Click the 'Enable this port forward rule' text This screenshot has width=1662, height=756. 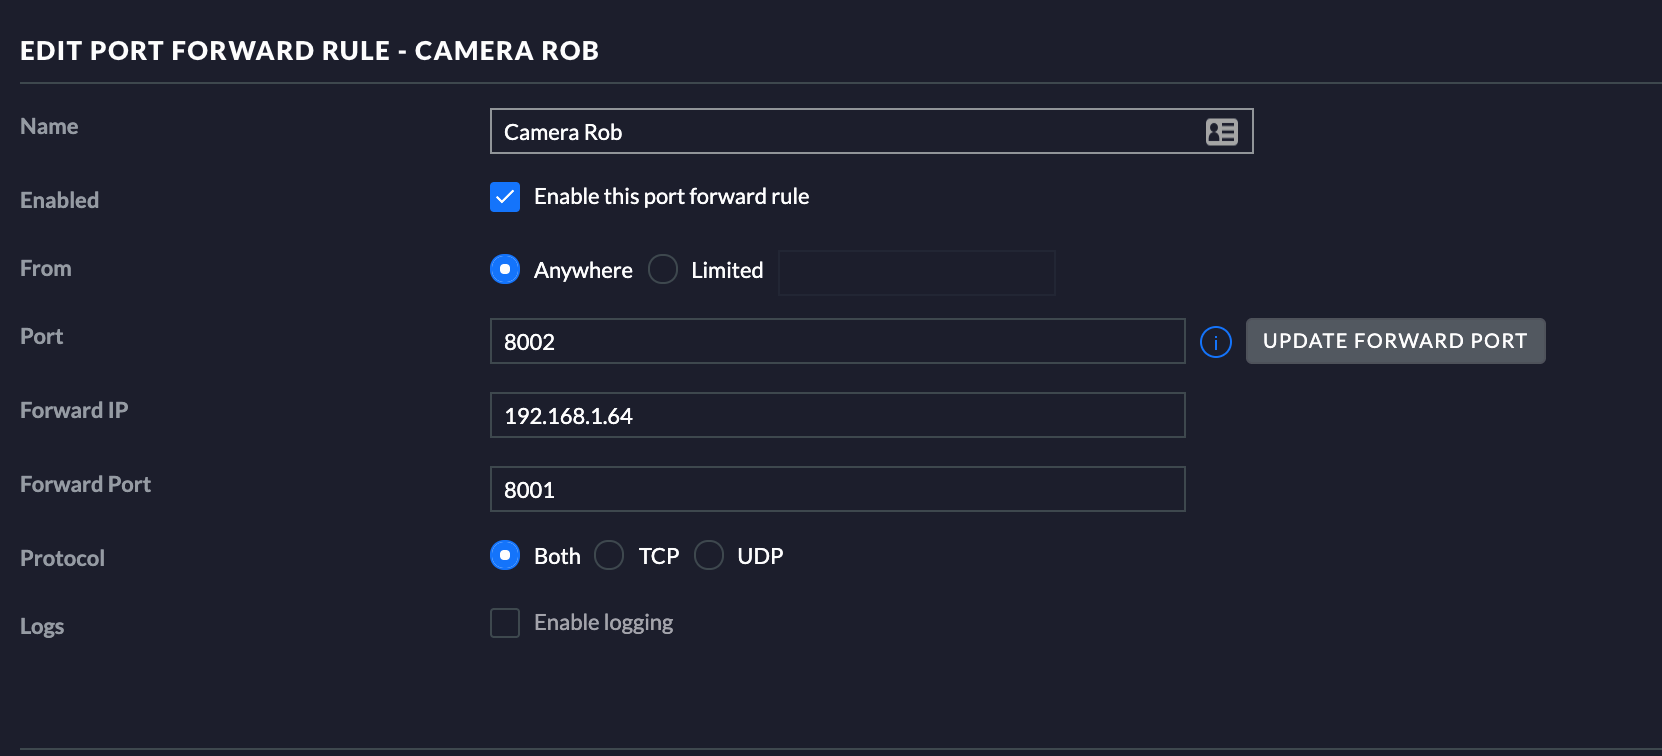[671, 197]
